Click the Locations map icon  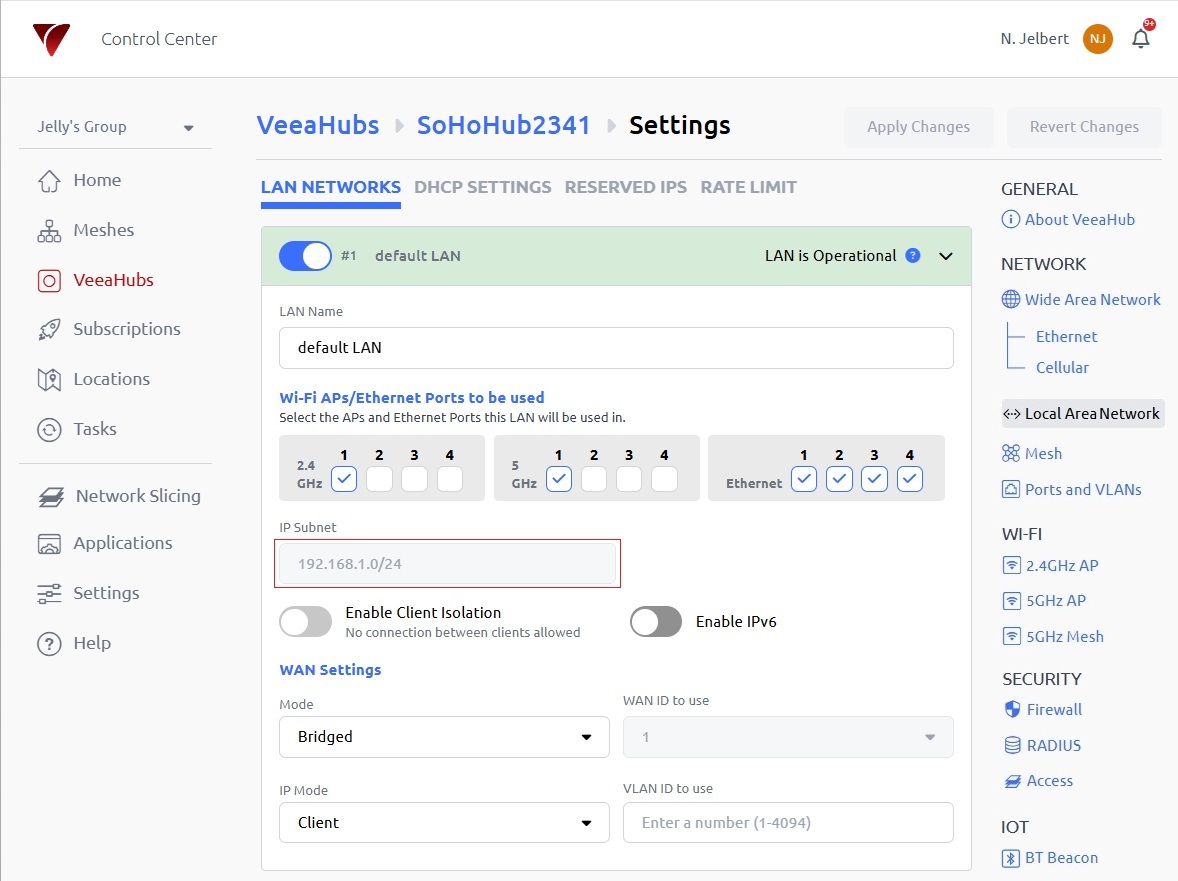[x=50, y=379]
